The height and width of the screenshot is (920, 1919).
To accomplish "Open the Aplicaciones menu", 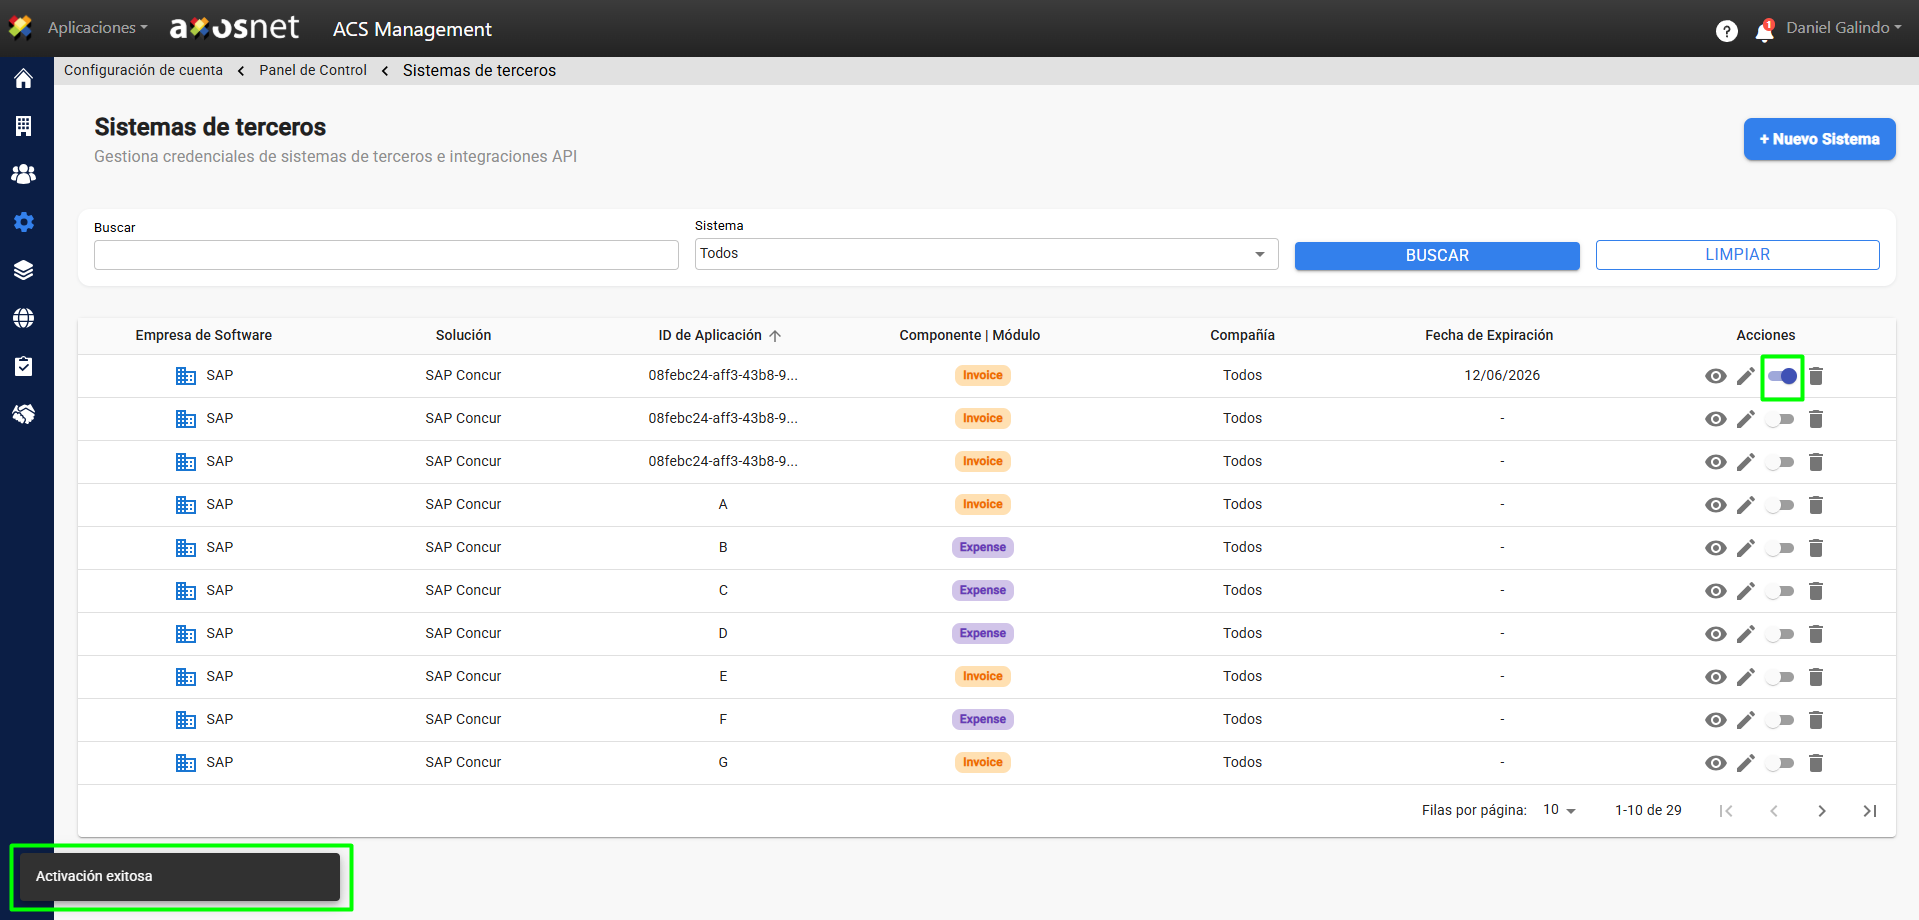I will pyautogui.click(x=97, y=28).
